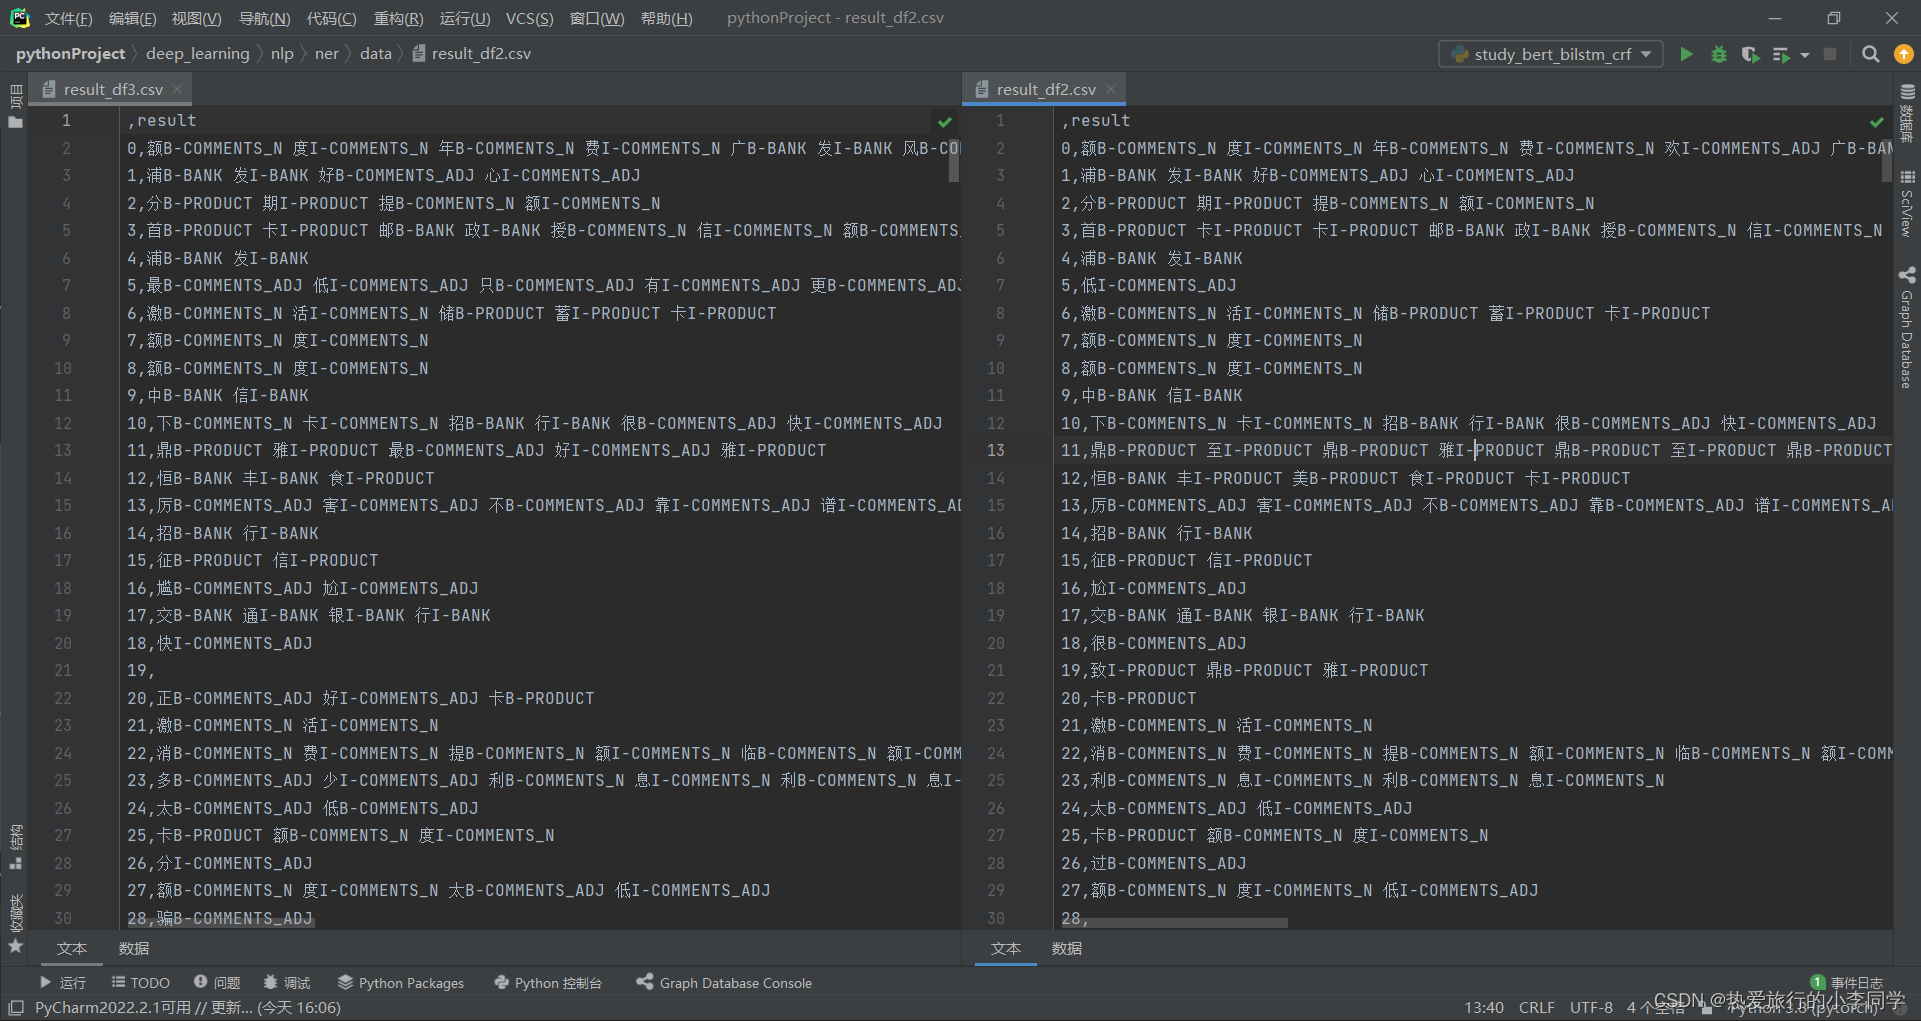Click line 13 number in right editor gutter
This screenshot has width=1921, height=1021.
[x=996, y=450]
